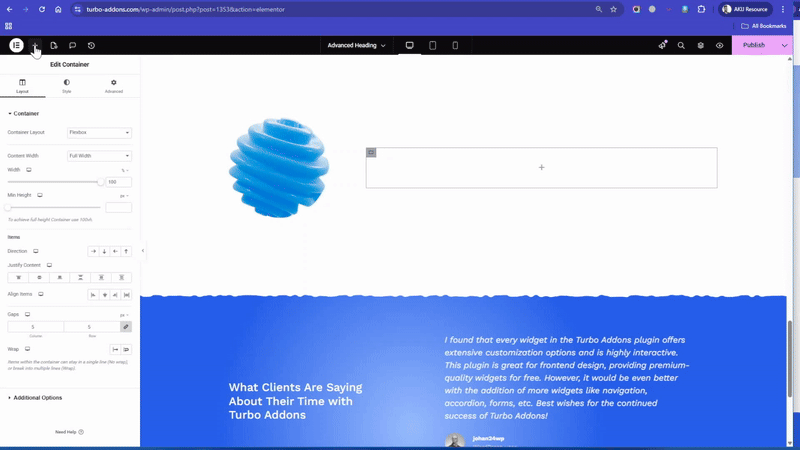
Task: Open the Elementor main menu logo
Action: [x=16, y=45]
